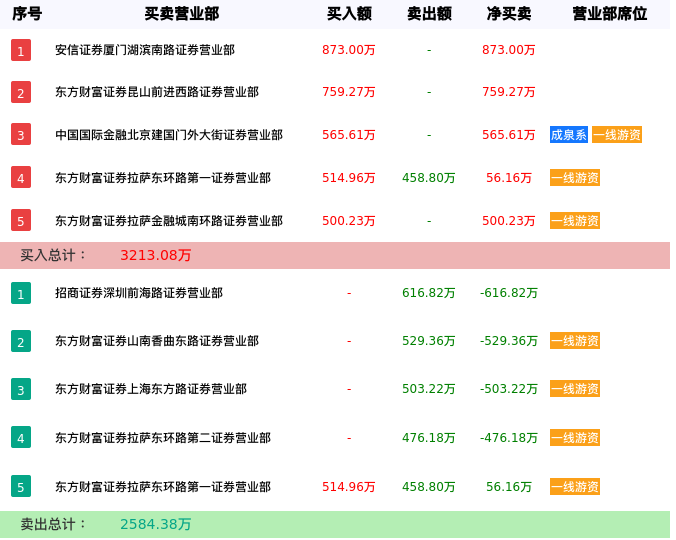Open 东方财富证券拉萨东环路第二证券营业部 entry
This screenshot has width=676, height=540.
coord(163,438)
